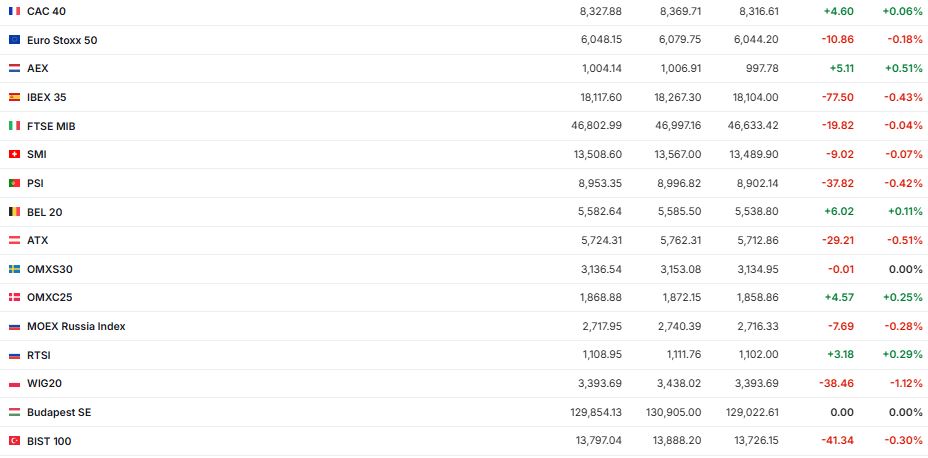Open the Euro Stoxx 50 index page
Viewport: 928px width, 458px height.
[x=62, y=40]
